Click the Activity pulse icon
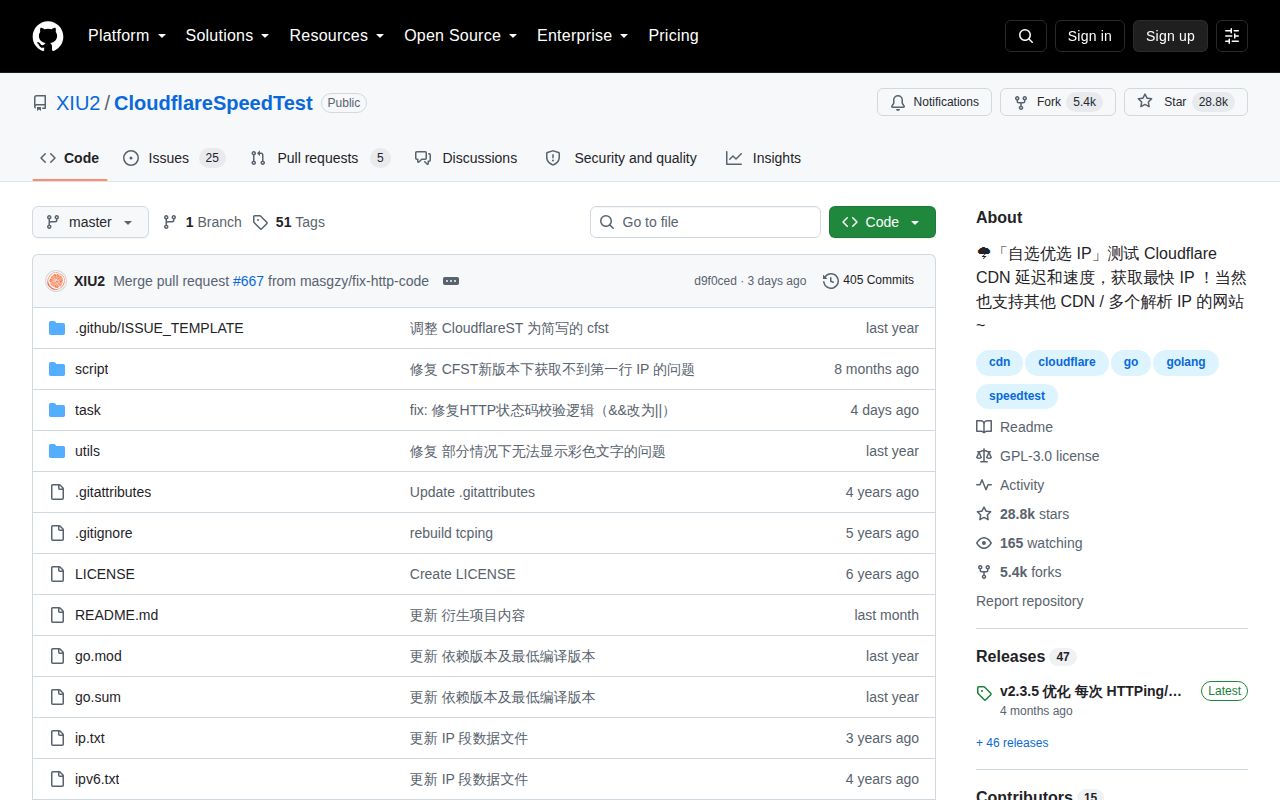Image resolution: width=1280 pixels, height=800 pixels. pyautogui.click(x=984, y=485)
